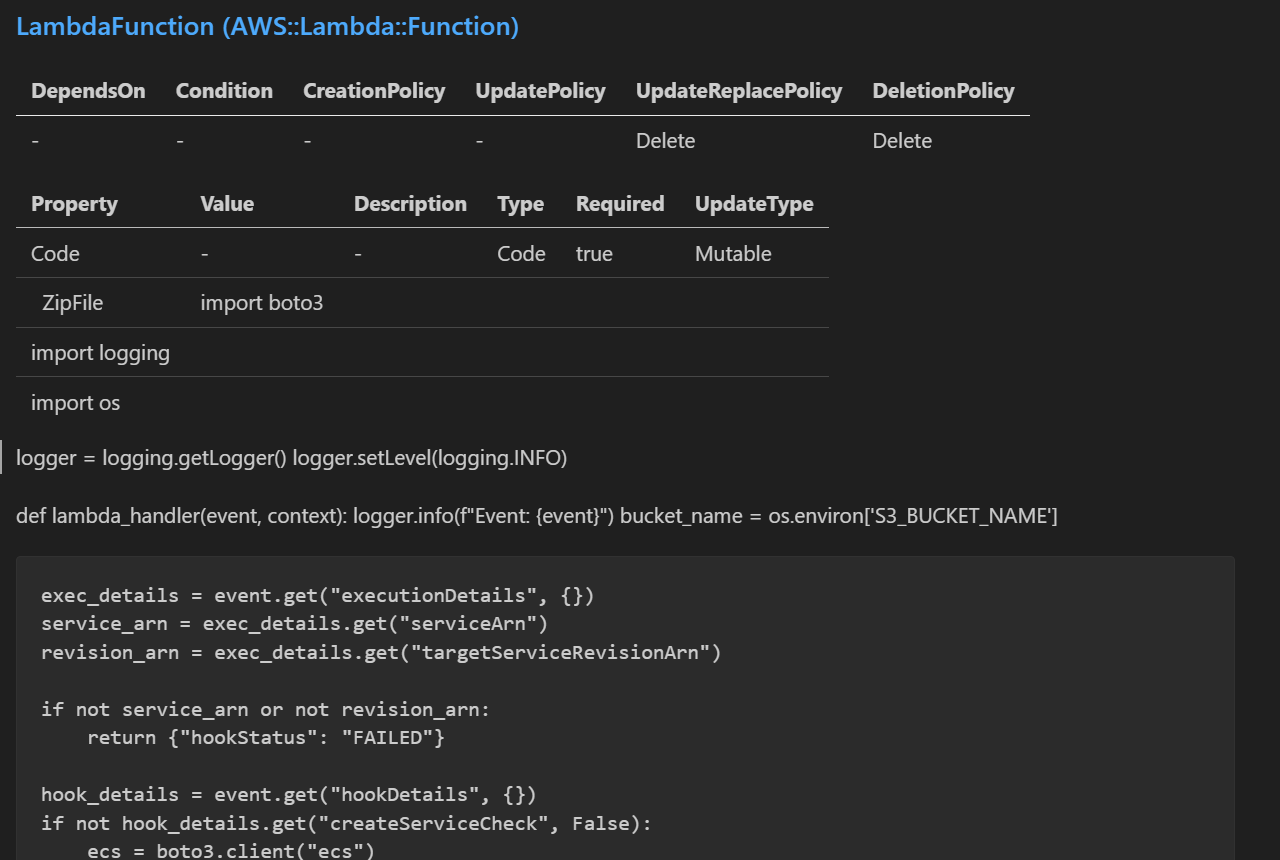
Task: Click the Delete value under UpdateReplacePolicy
Action: click(665, 141)
